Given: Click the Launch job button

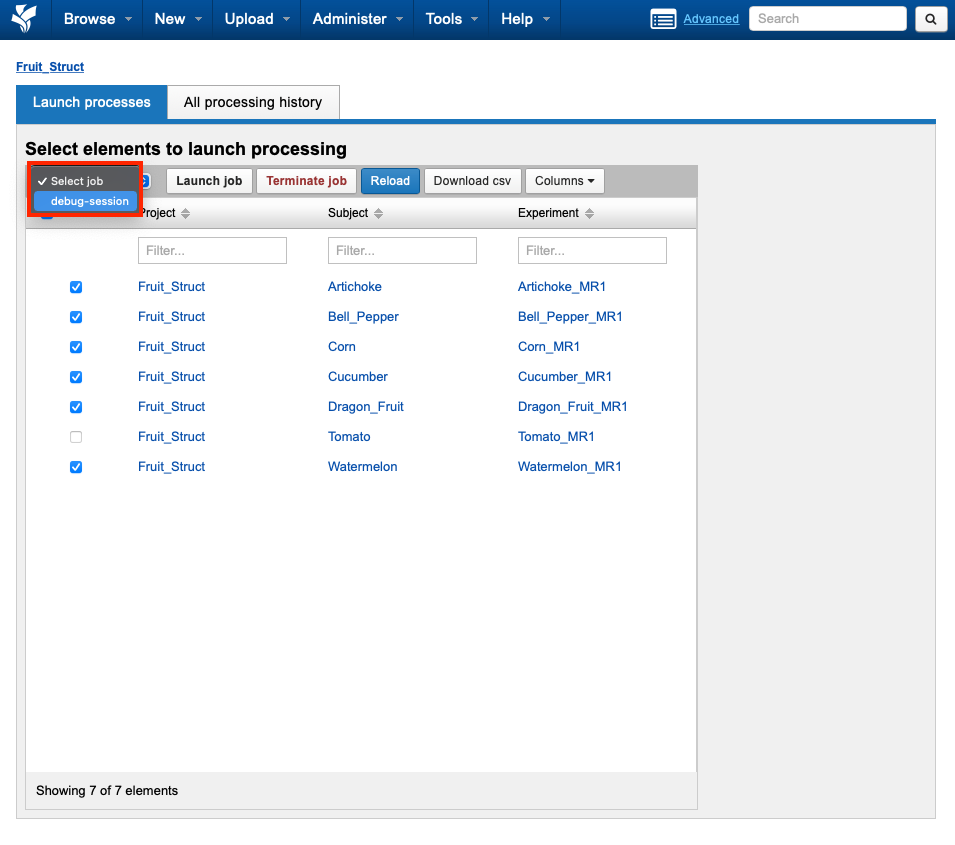Looking at the screenshot, I should [209, 181].
